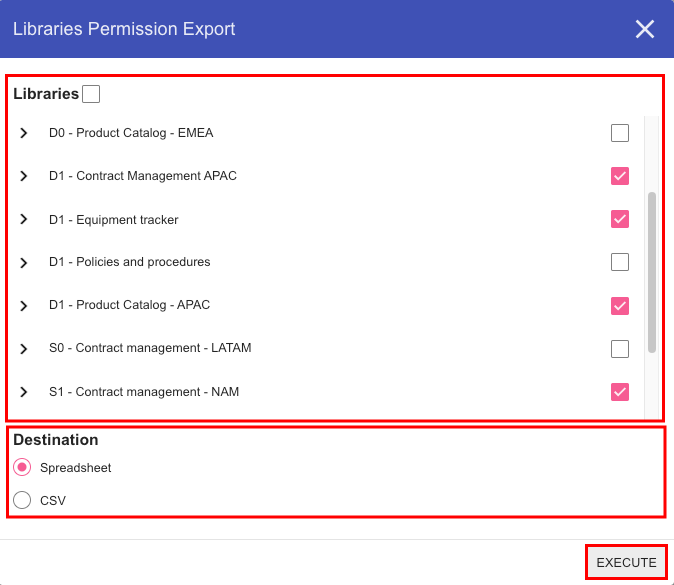Expand D1 - Product Catalog - APAC chevron
The height and width of the screenshot is (585, 674).
[x=24, y=306]
